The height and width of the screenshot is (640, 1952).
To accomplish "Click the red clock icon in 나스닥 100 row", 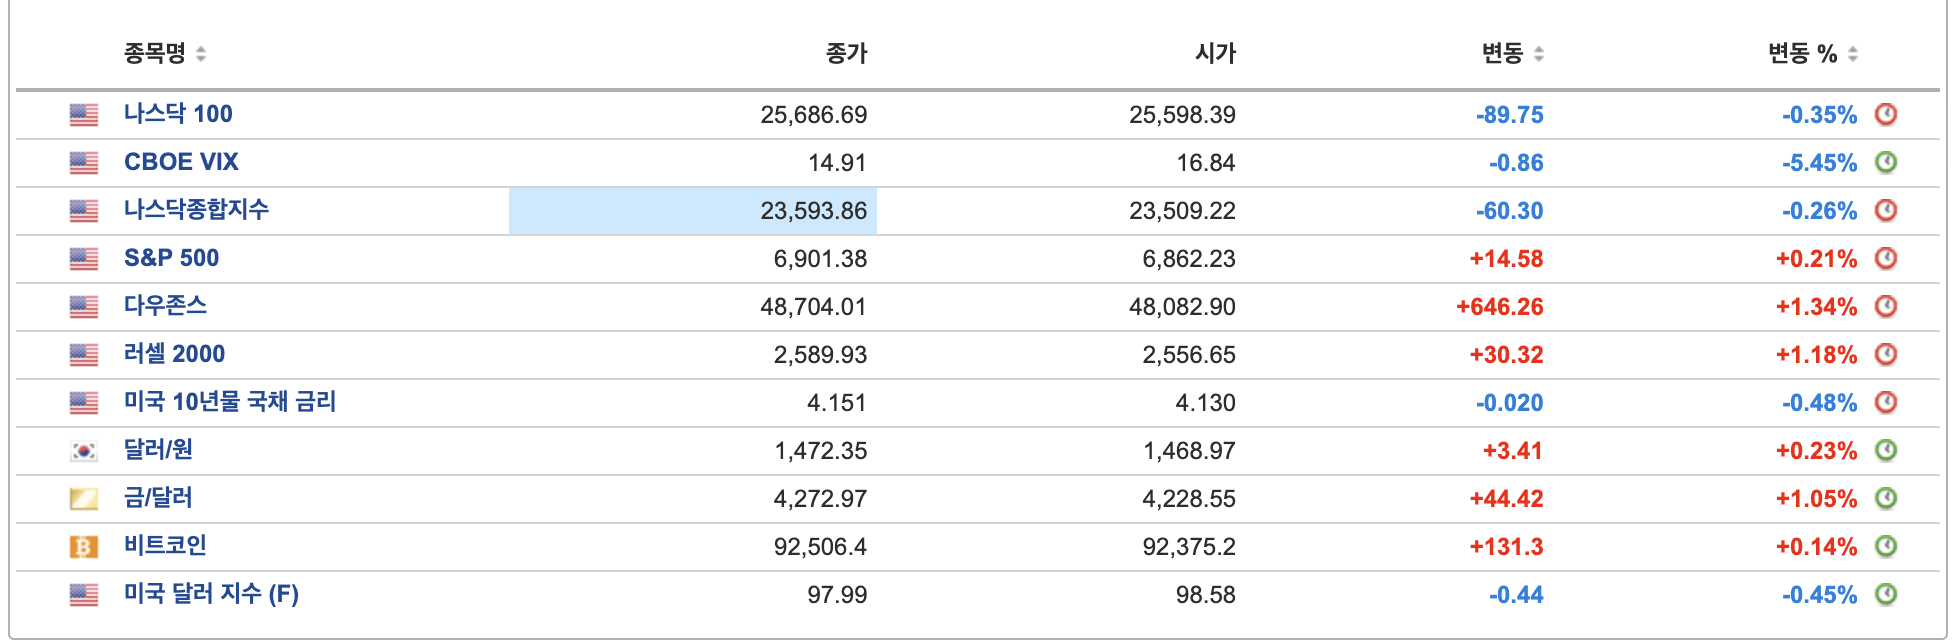I will pyautogui.click(x=1885, y=114).
